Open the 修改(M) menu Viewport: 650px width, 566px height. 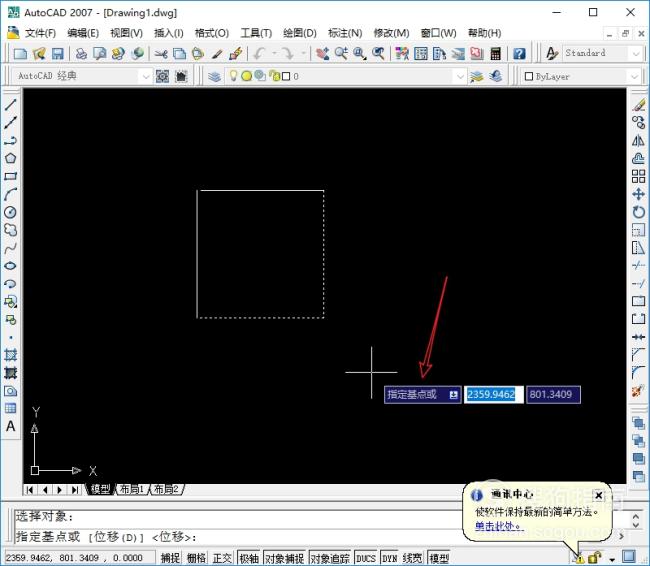pos(391,33)
